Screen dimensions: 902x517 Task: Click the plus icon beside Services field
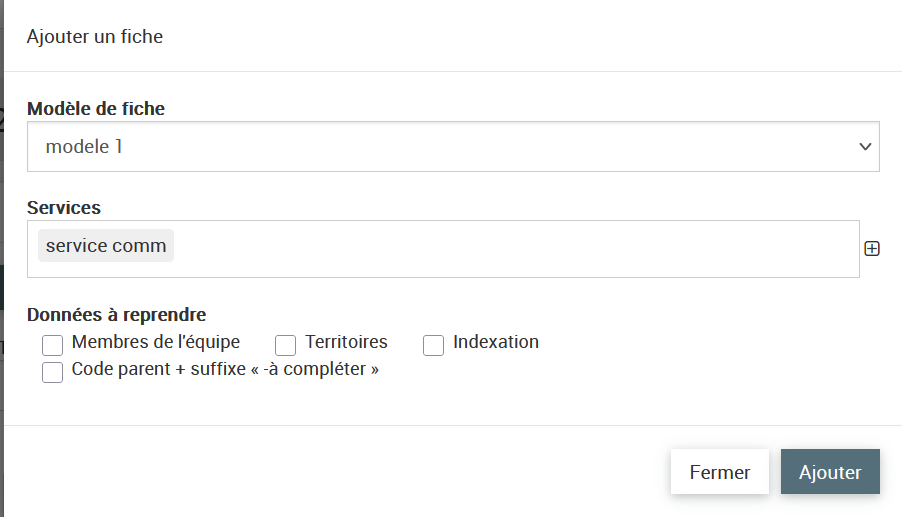[872, 249]
